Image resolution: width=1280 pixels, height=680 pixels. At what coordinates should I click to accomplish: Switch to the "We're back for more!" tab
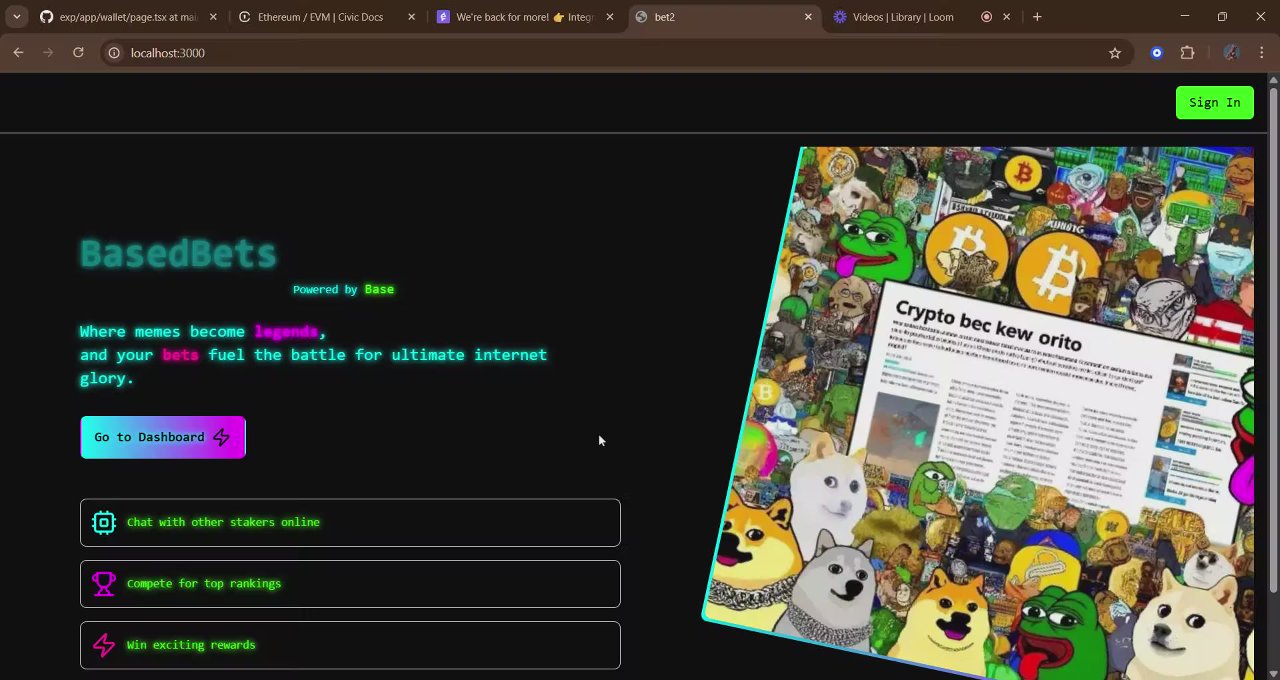526,17
